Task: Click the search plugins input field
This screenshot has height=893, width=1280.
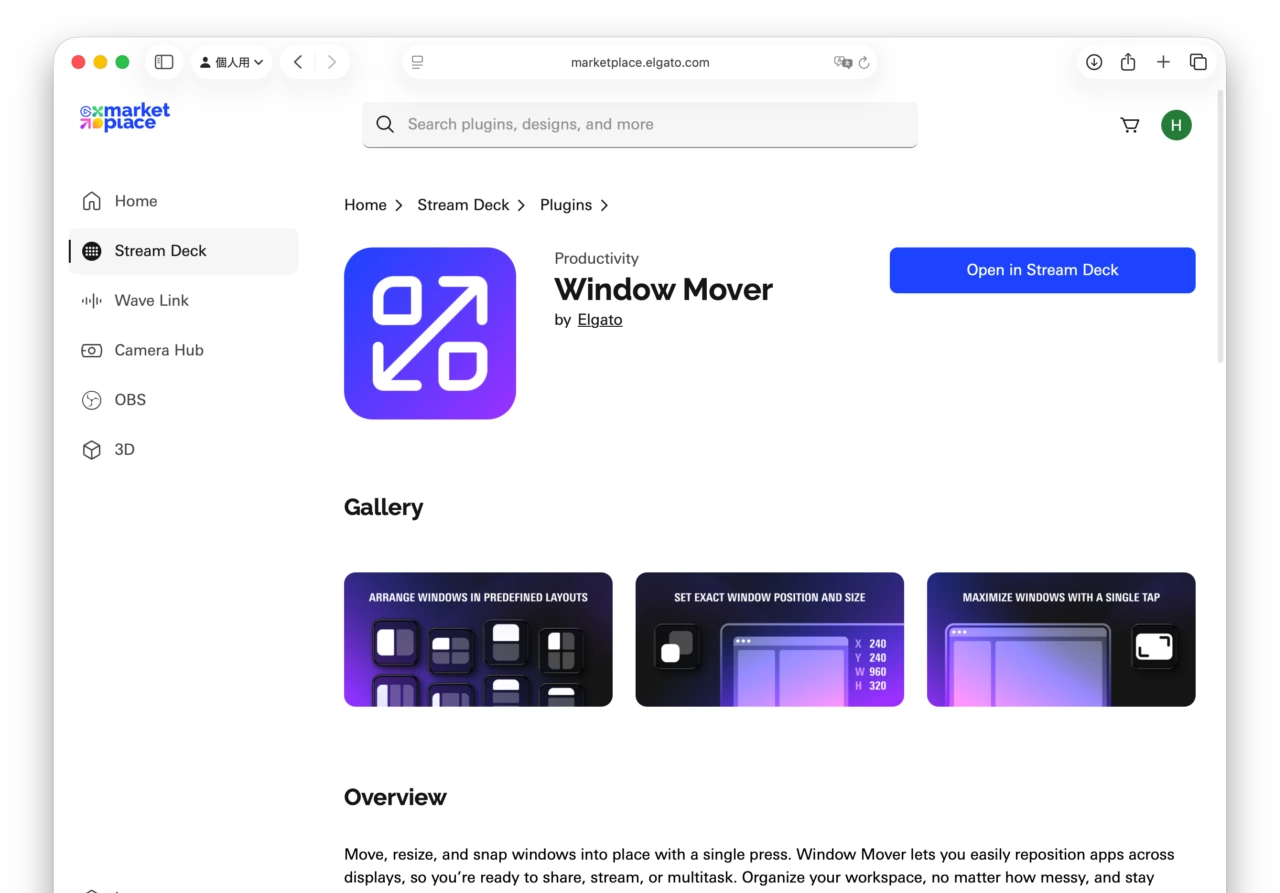Action: (640, 124)
